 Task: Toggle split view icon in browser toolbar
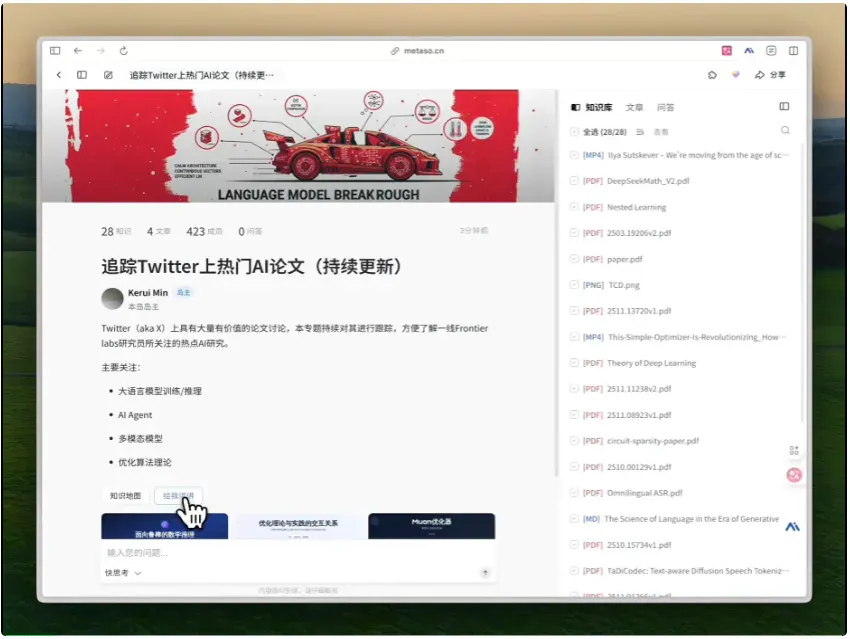(794, 50)
